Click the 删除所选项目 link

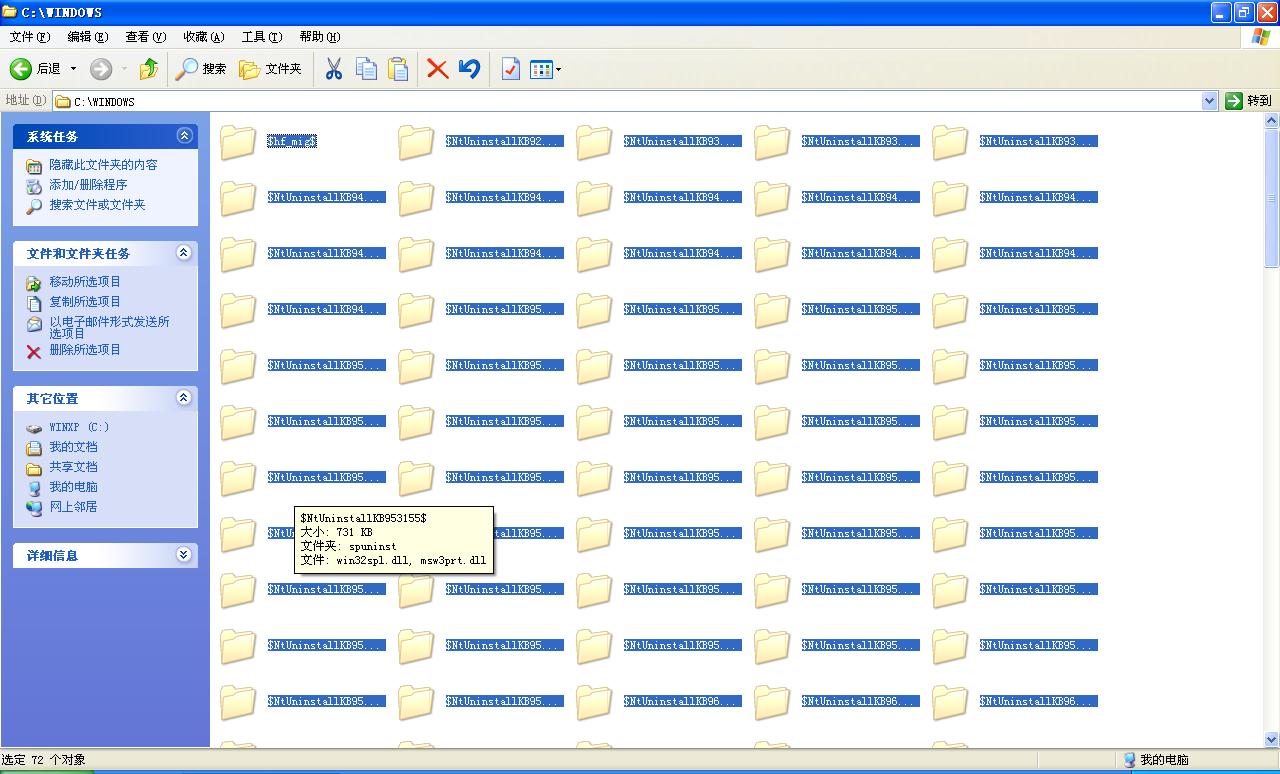pyautogui.click(x=85, y=350)
